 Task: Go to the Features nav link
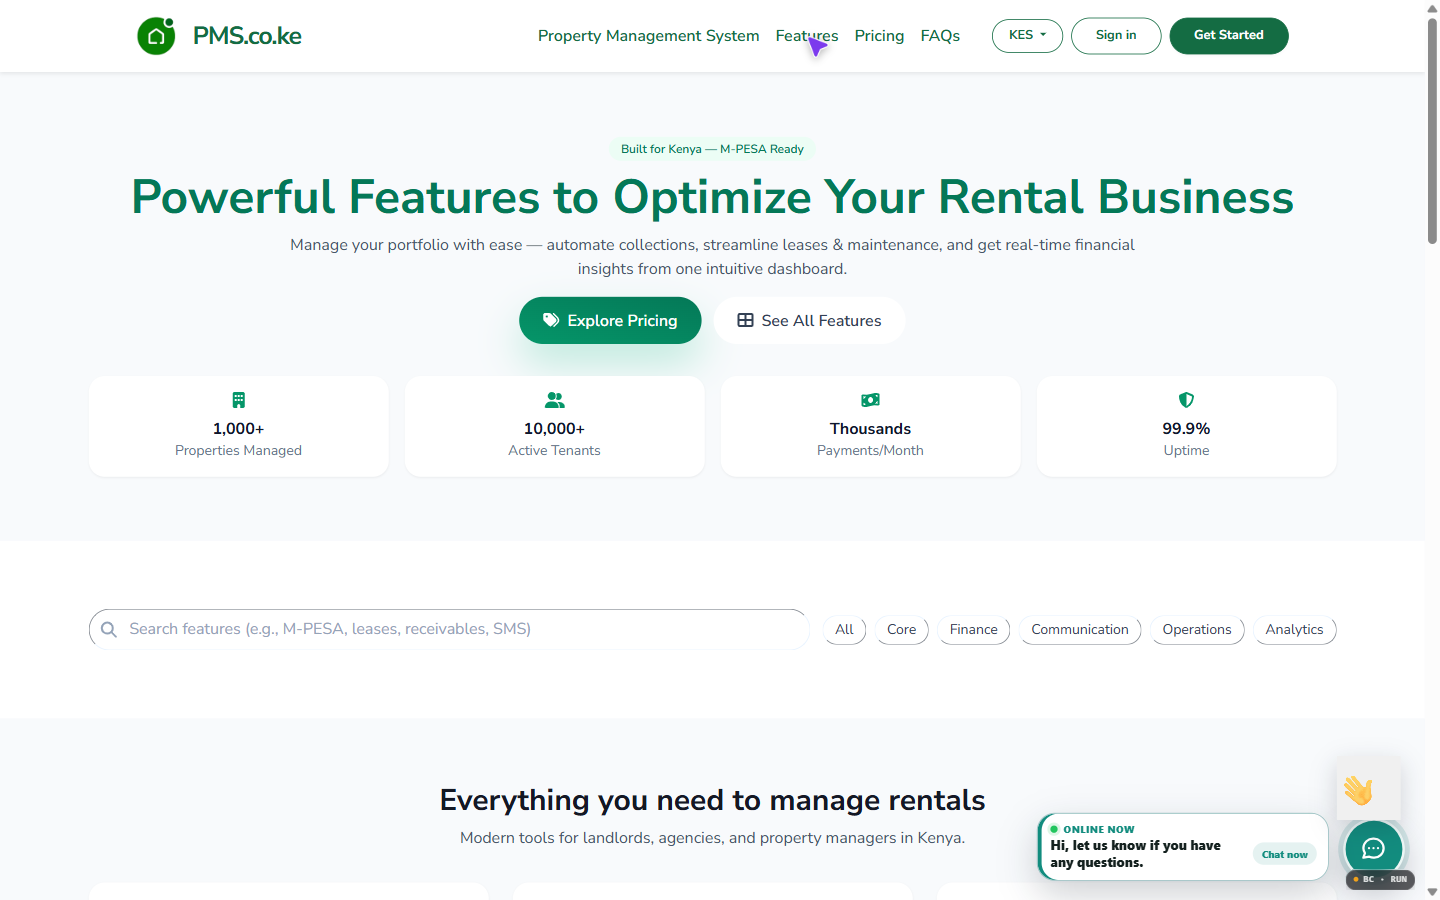(807, 36)
